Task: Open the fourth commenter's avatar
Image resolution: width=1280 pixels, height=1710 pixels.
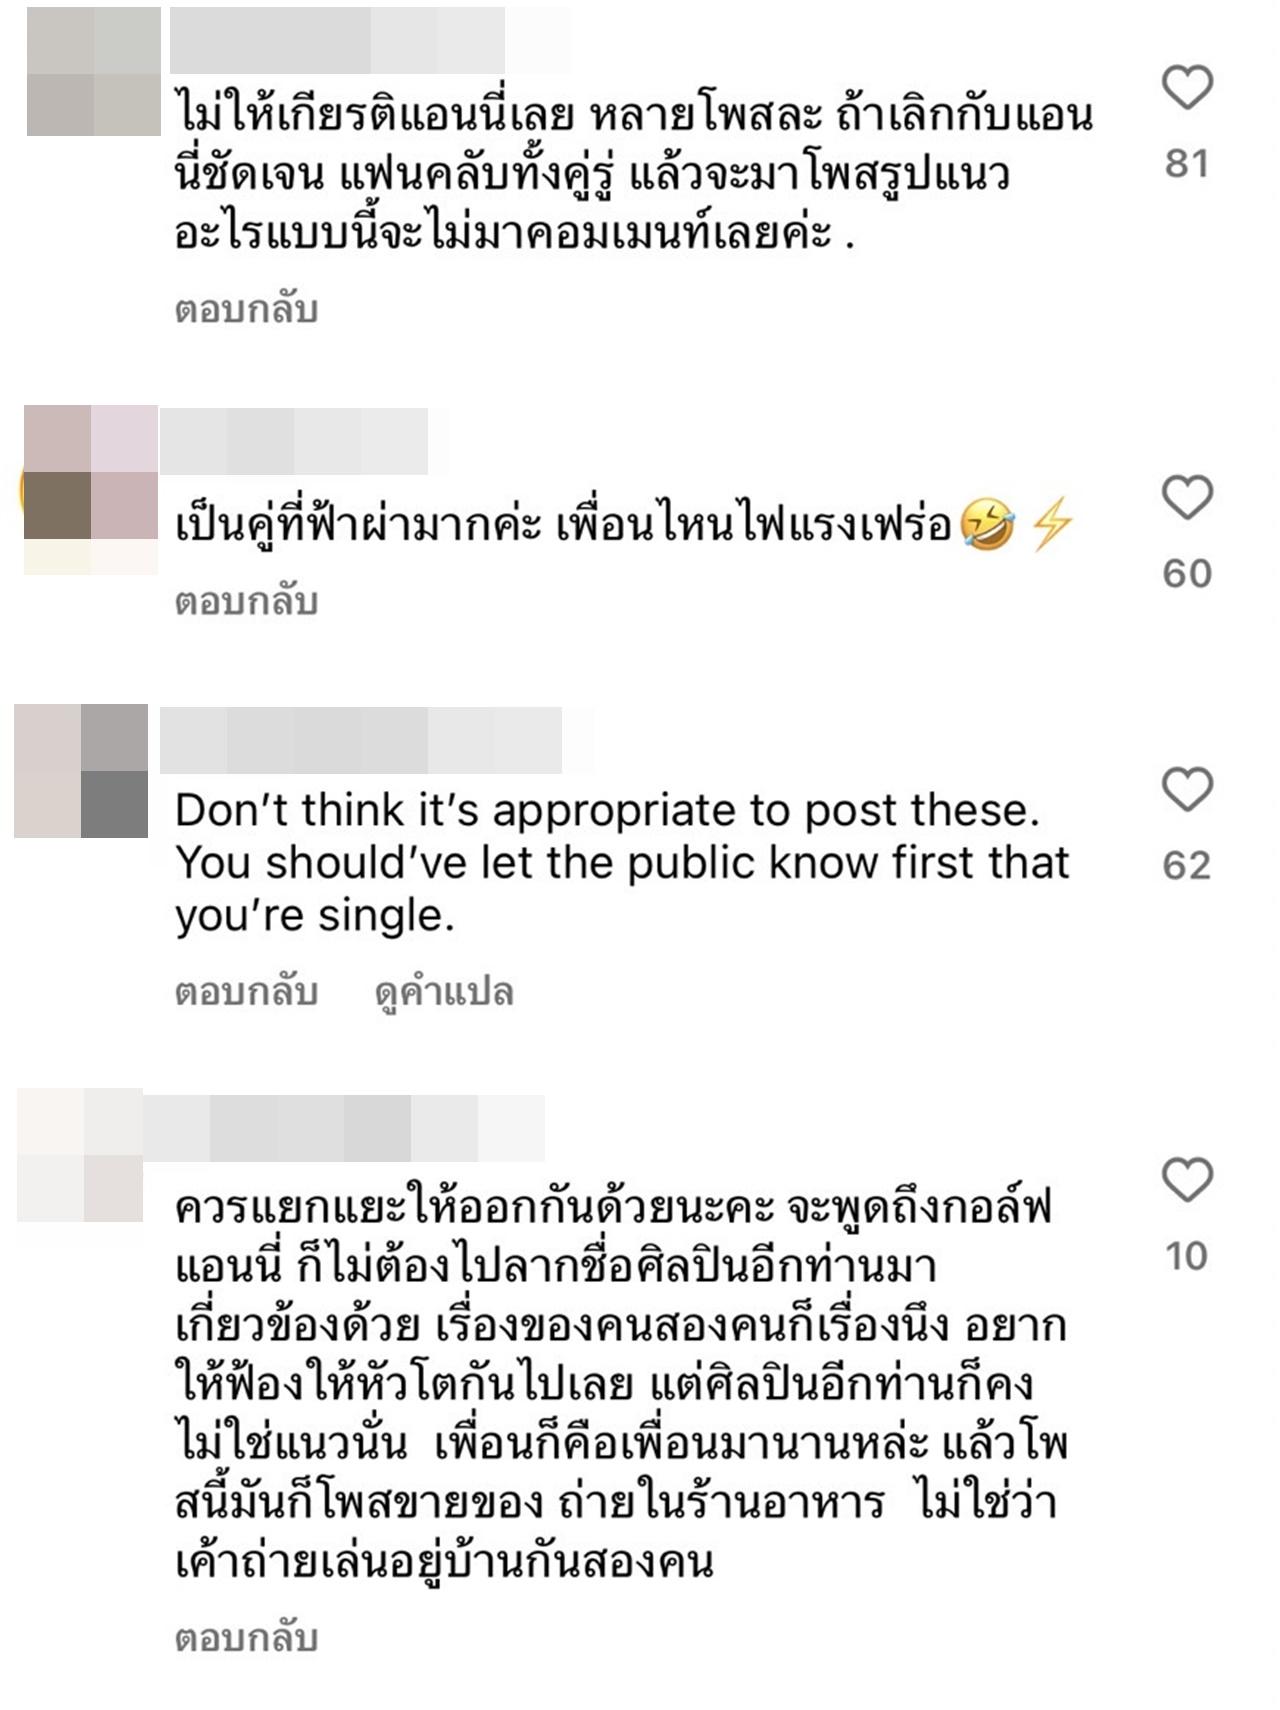Action: 80,1155
